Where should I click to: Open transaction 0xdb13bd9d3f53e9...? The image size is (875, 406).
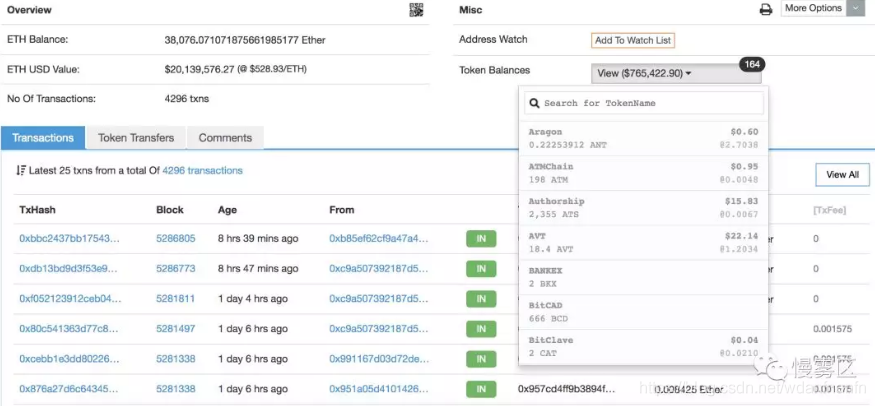69,269
